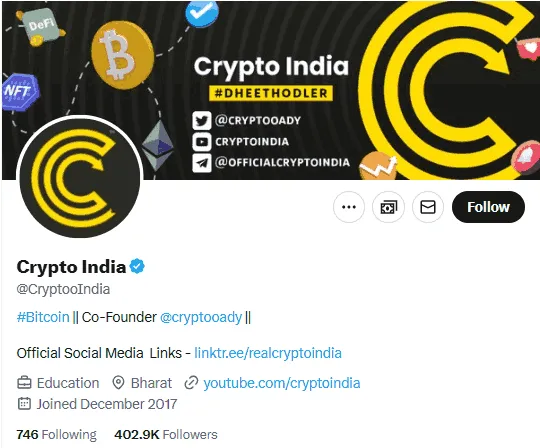View the 402.9K Followers list
The image size is (540, 448).
(x=166, y=435)
